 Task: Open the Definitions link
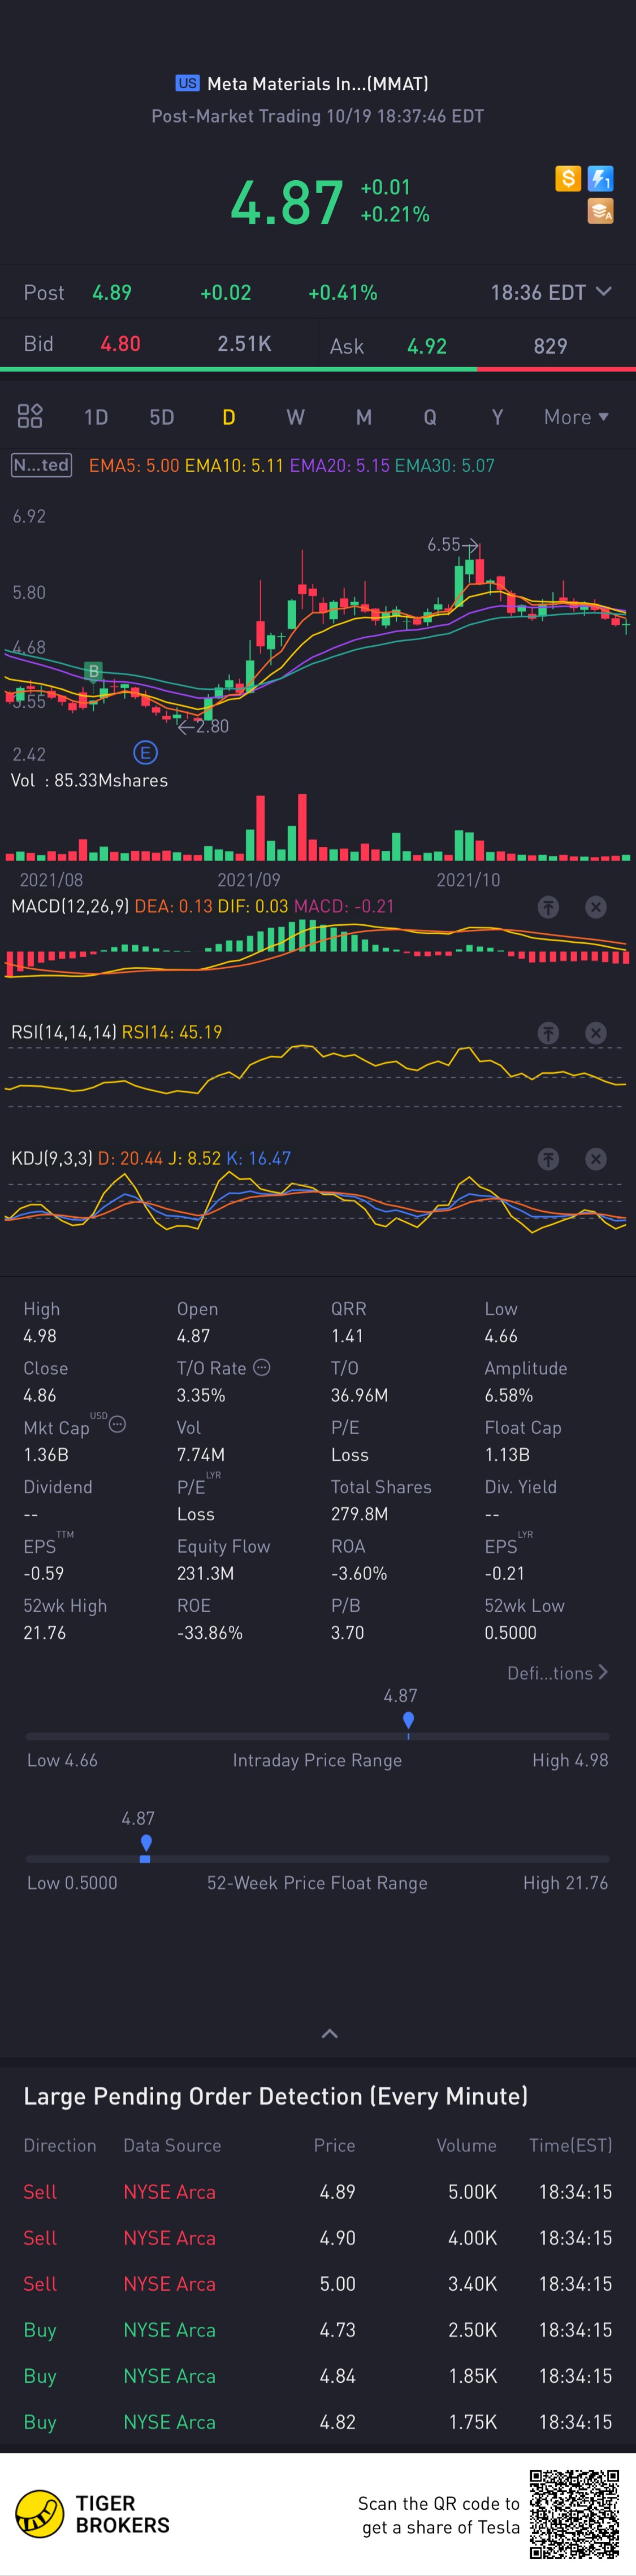point(557,1673)
